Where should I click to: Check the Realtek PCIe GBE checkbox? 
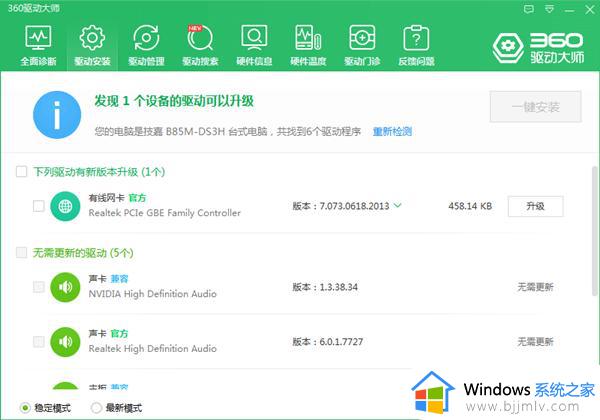point(39,206)
